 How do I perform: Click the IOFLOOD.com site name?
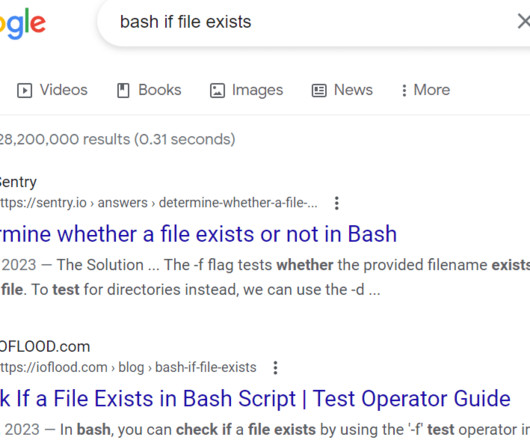(45, 347)
